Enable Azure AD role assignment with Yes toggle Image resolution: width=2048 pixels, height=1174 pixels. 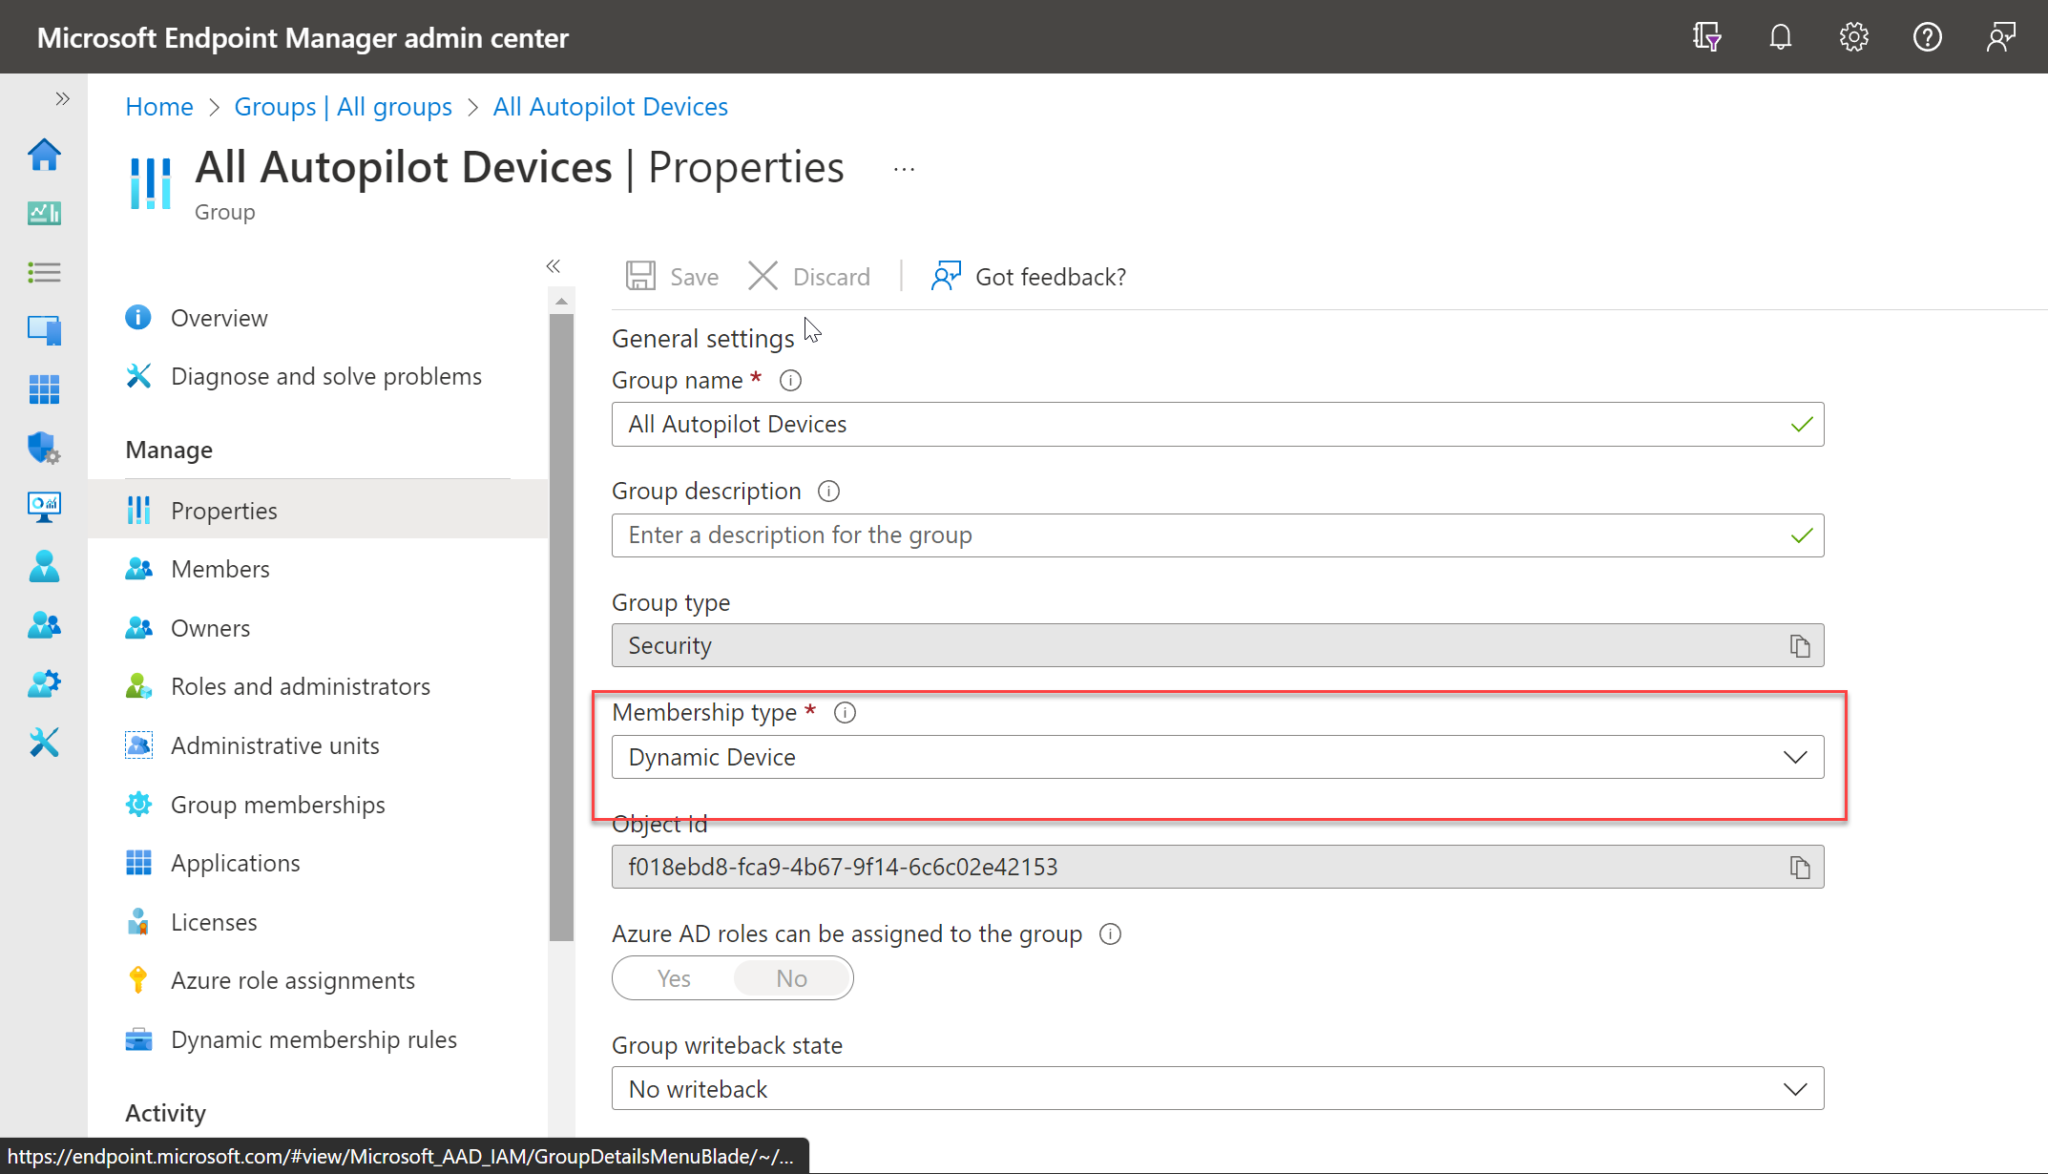[672, 978]
